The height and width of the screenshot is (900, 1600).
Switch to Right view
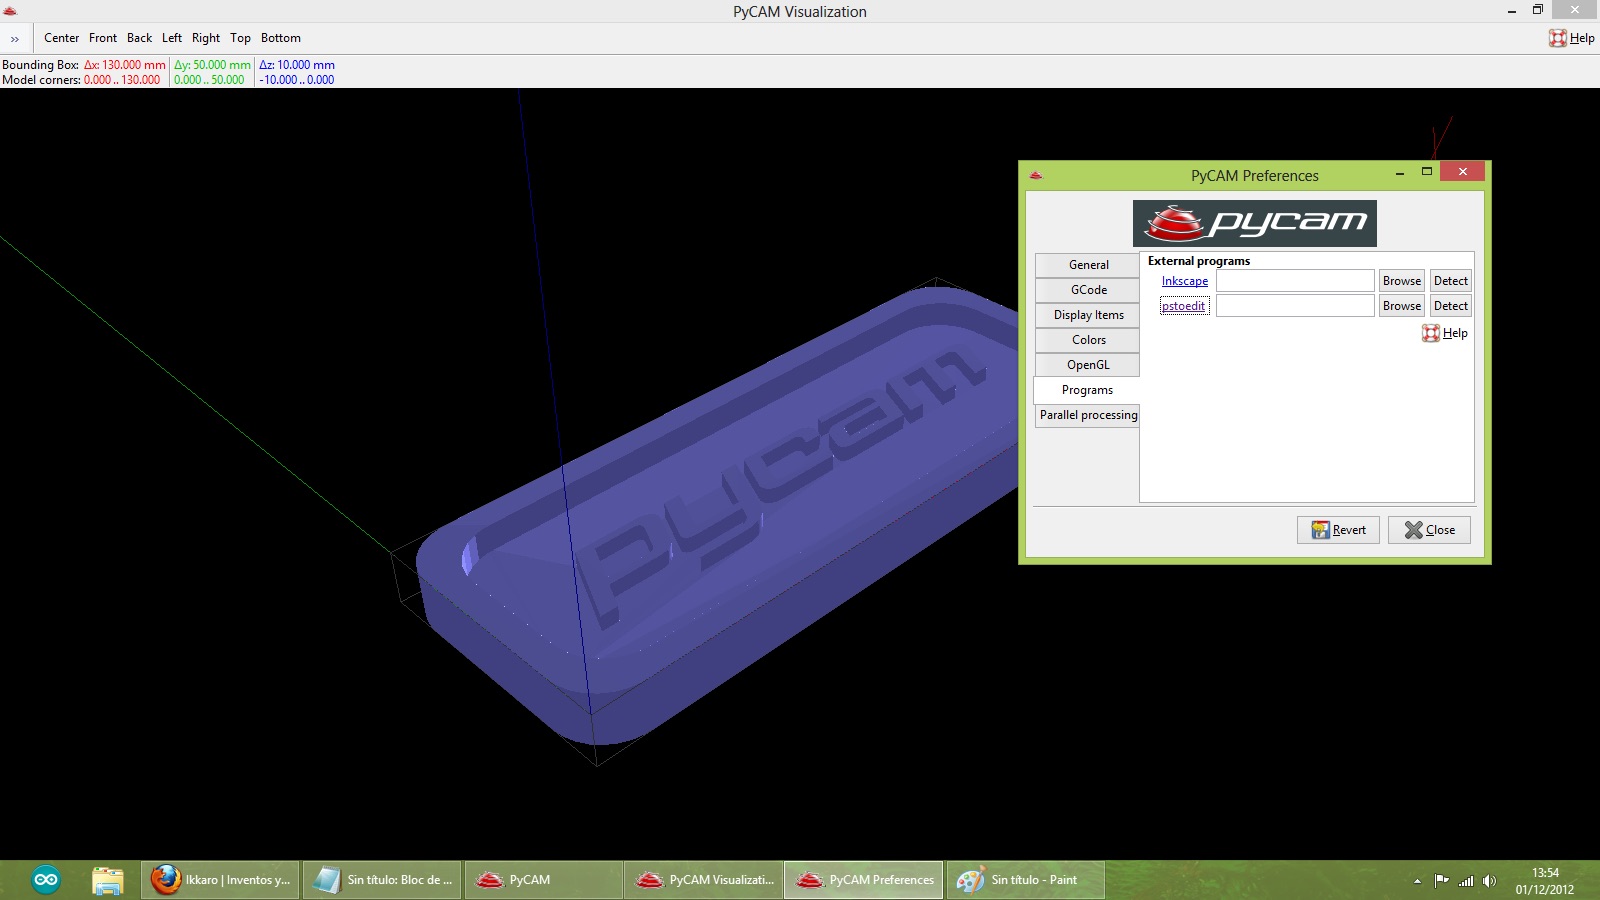(206, 38)
